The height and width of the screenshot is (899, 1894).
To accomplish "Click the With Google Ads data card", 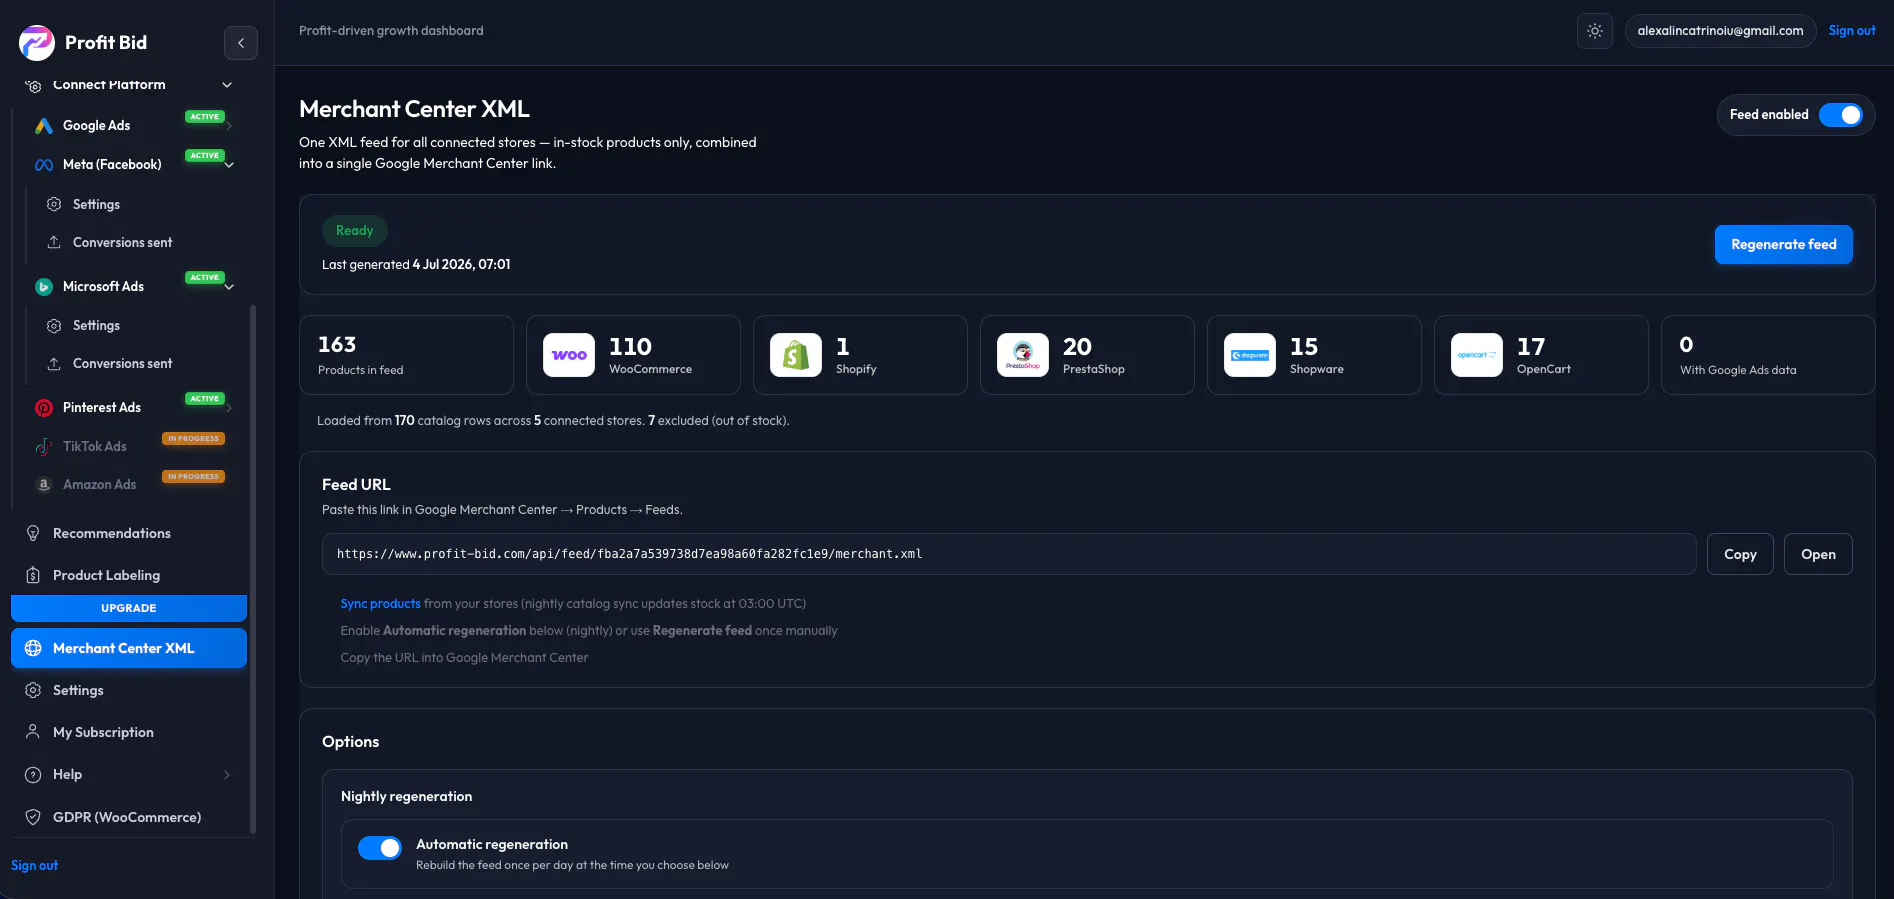I will 1768,356.
